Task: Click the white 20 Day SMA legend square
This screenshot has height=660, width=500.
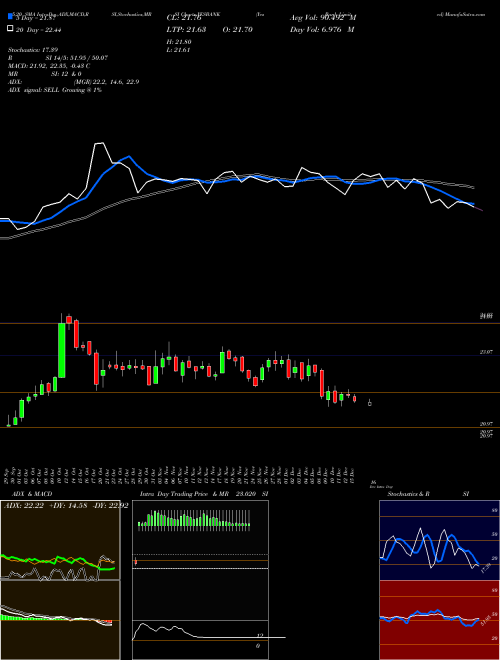Action: pyautogui.click(x=10, y=29)
